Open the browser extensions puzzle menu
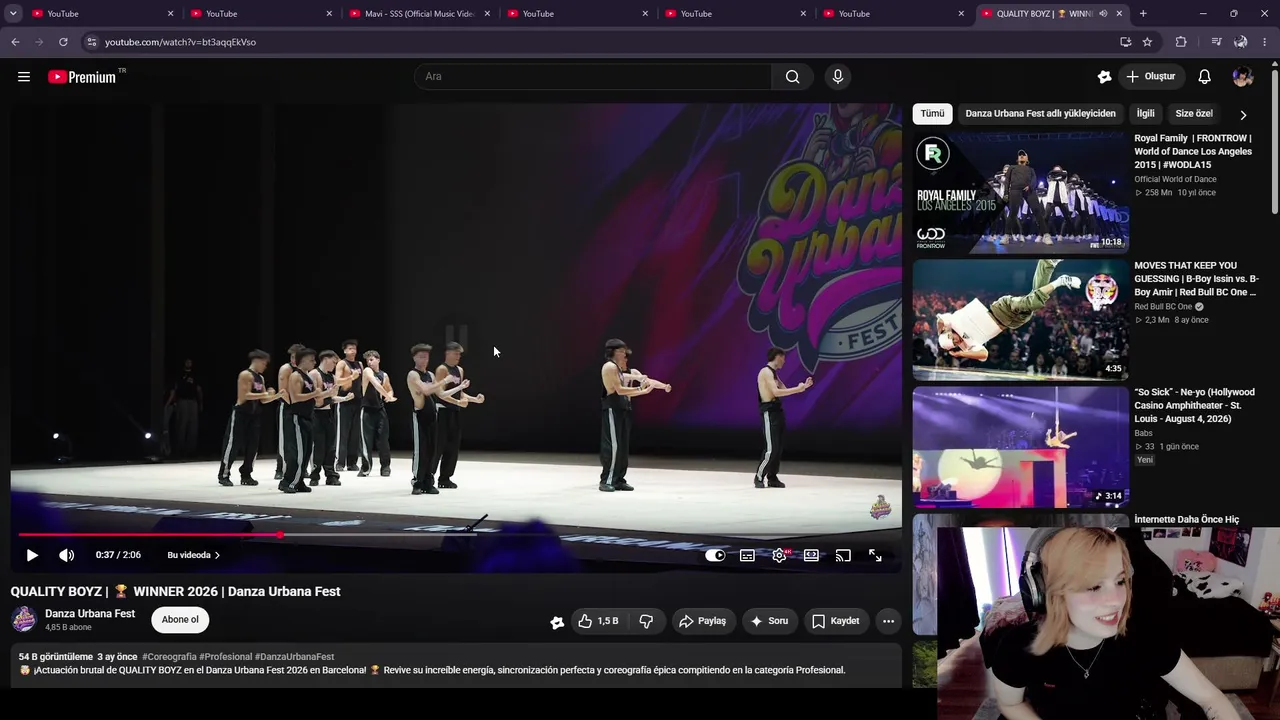Viewport: 1280px width, 720px height. click(1181, 42)
